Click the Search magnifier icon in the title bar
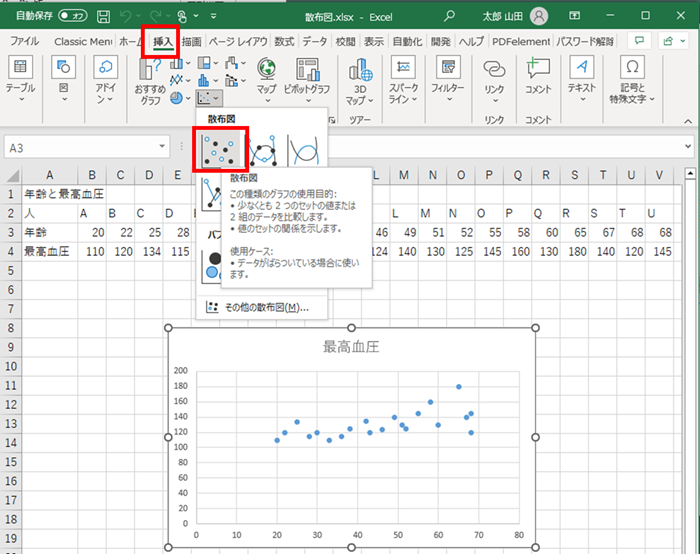Image resolution: width=700 pixels, height=554 pixels. click(x=449, y=16)
